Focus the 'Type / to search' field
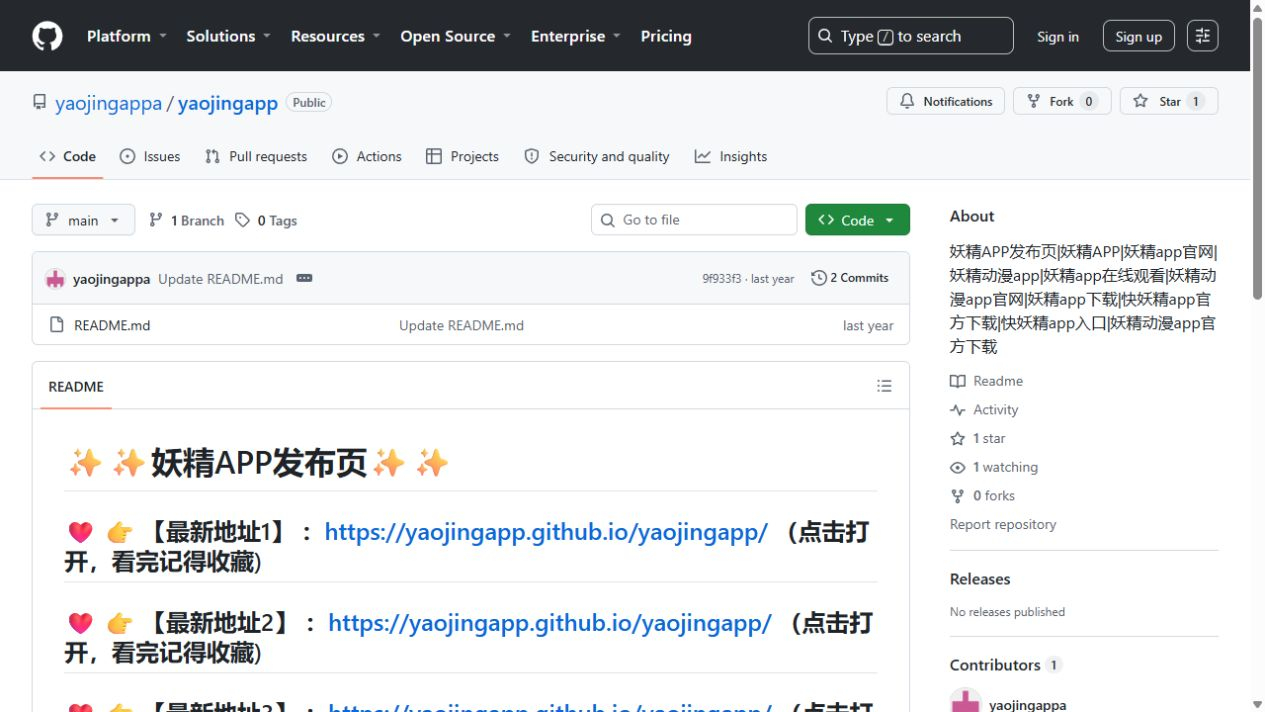The height and width of the screenshot is (712, 1265). click(x=910, y=36)
